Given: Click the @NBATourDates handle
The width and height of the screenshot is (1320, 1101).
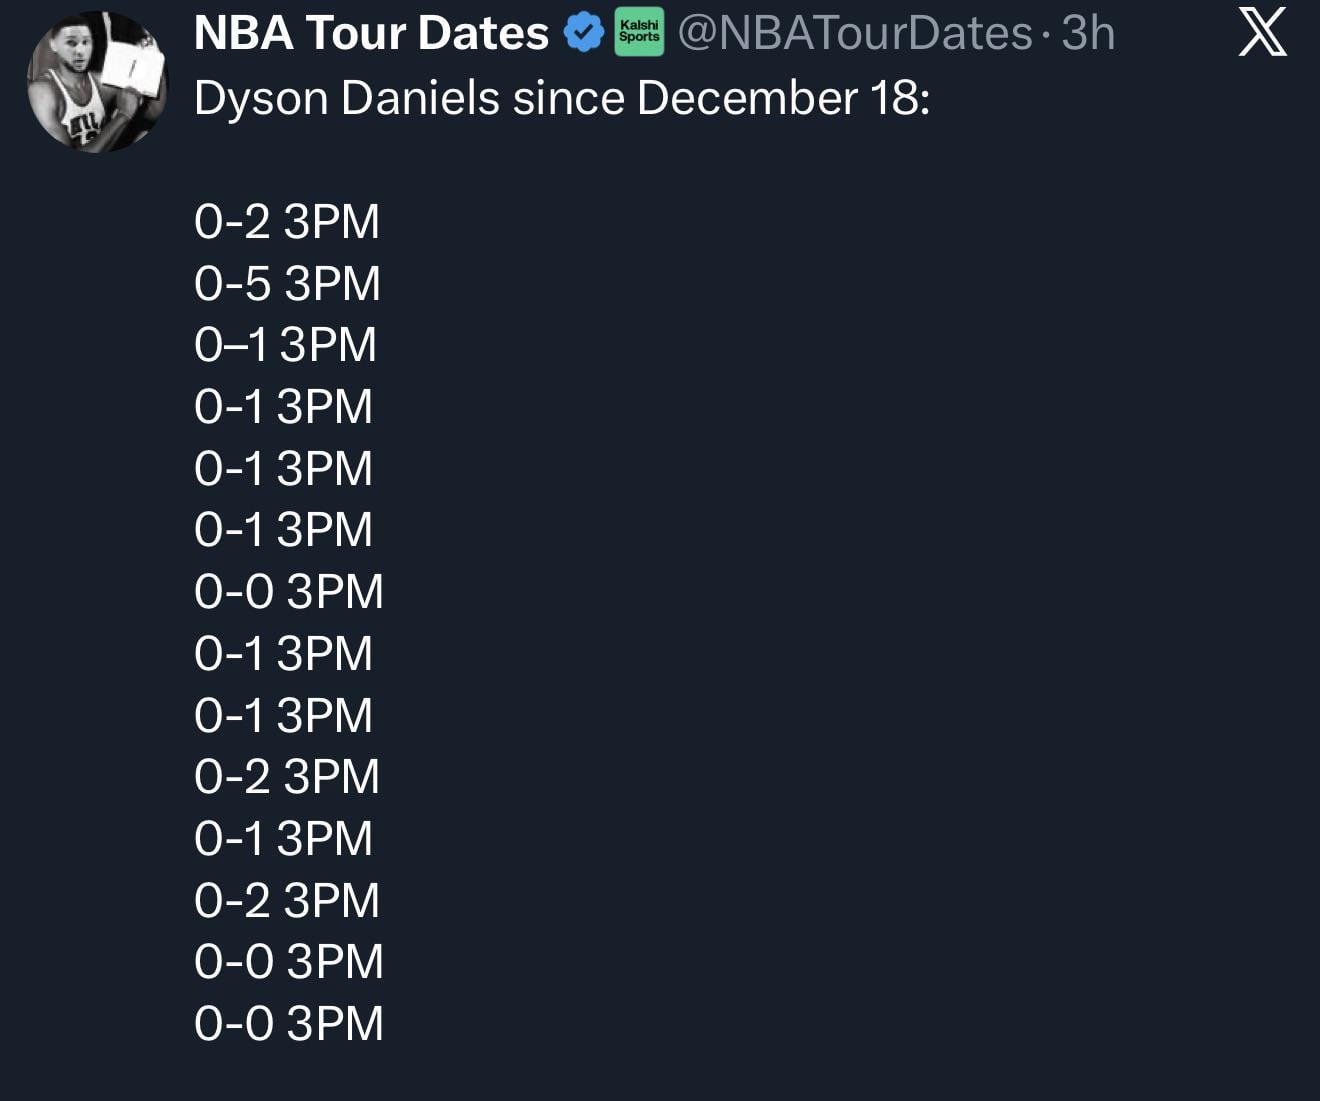Looking at the screenshot, I should 855,33.
